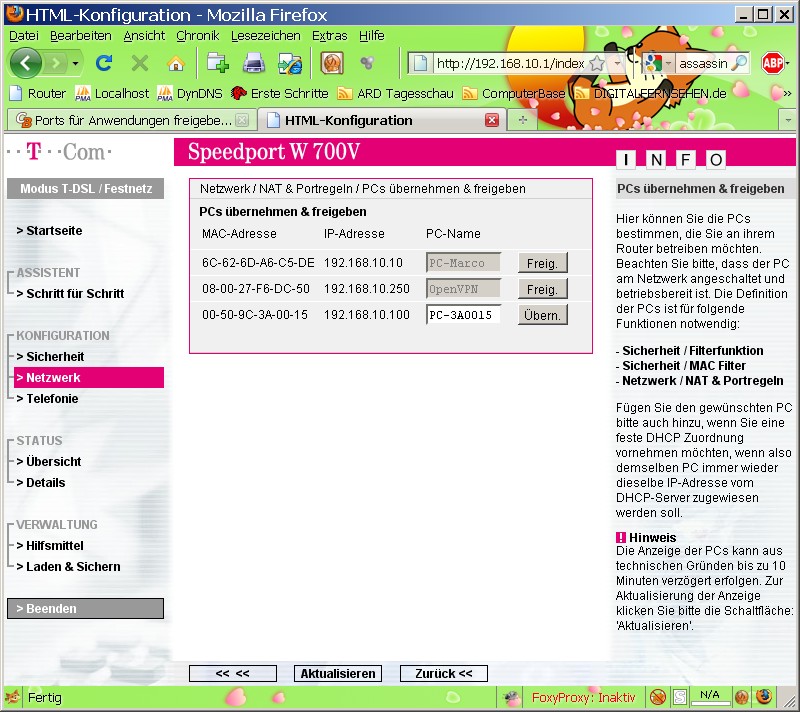
Task: Show more bookmarks with the chevron
Action: [787, 93]
